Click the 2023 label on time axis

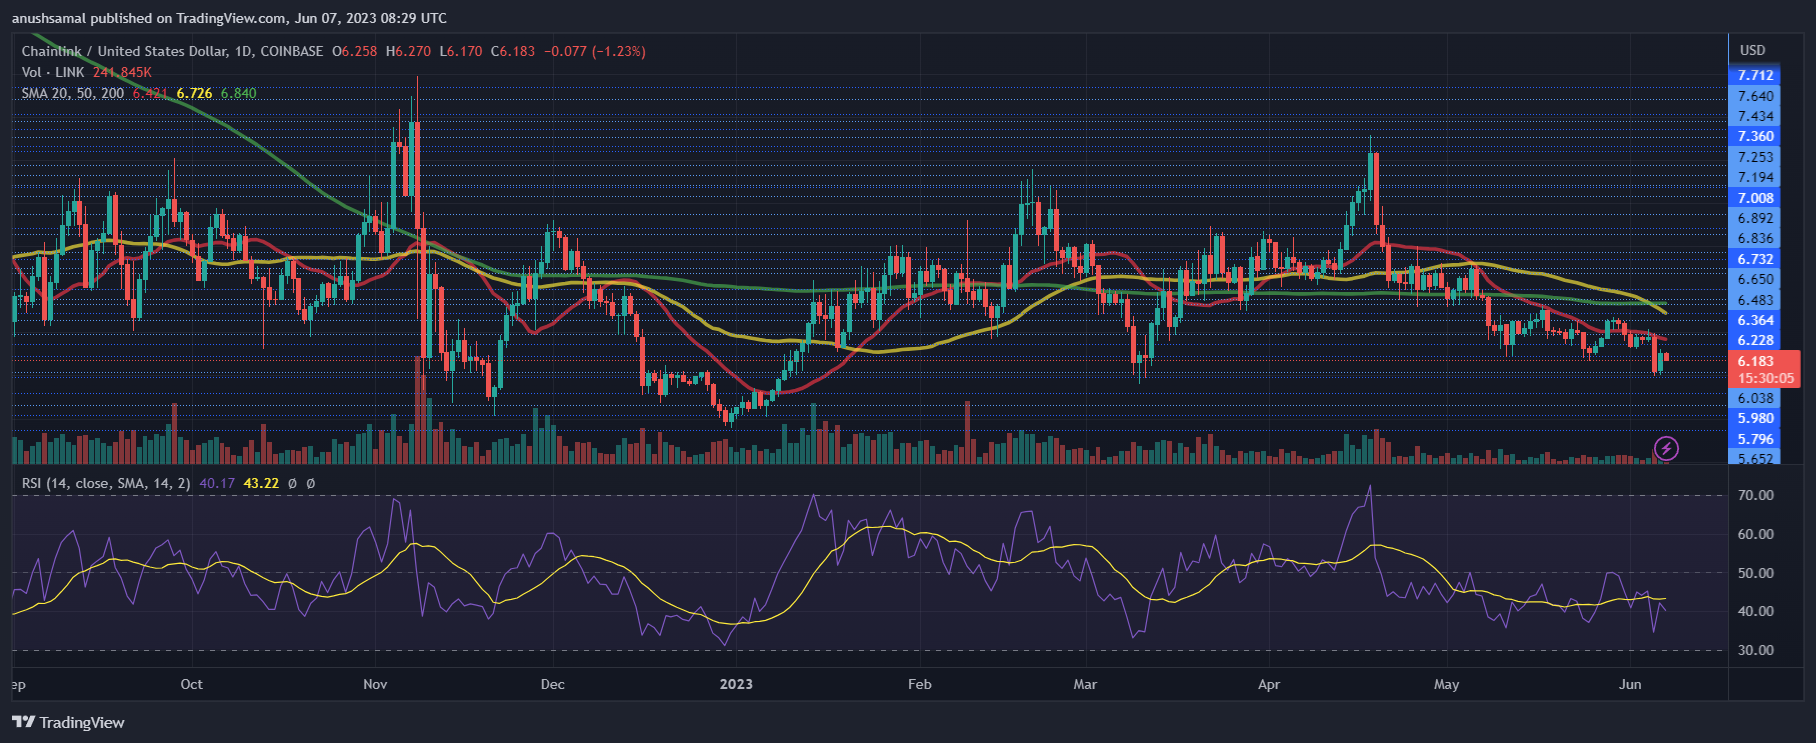[x=736, y=684]
